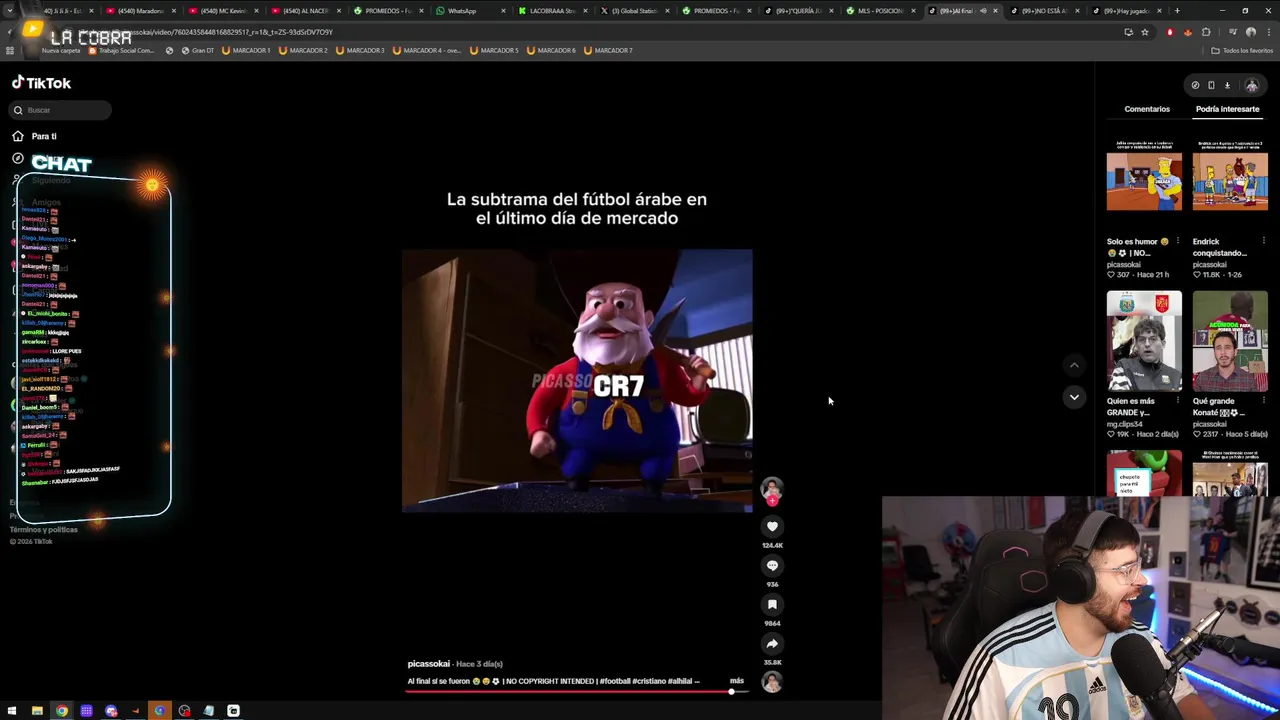Open MARCADOR 1 bookmark

(246, 50)
